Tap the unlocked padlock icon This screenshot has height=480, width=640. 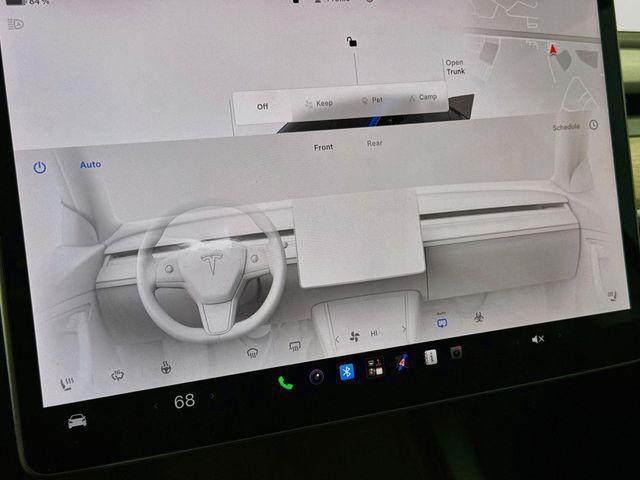click(352, 42)
